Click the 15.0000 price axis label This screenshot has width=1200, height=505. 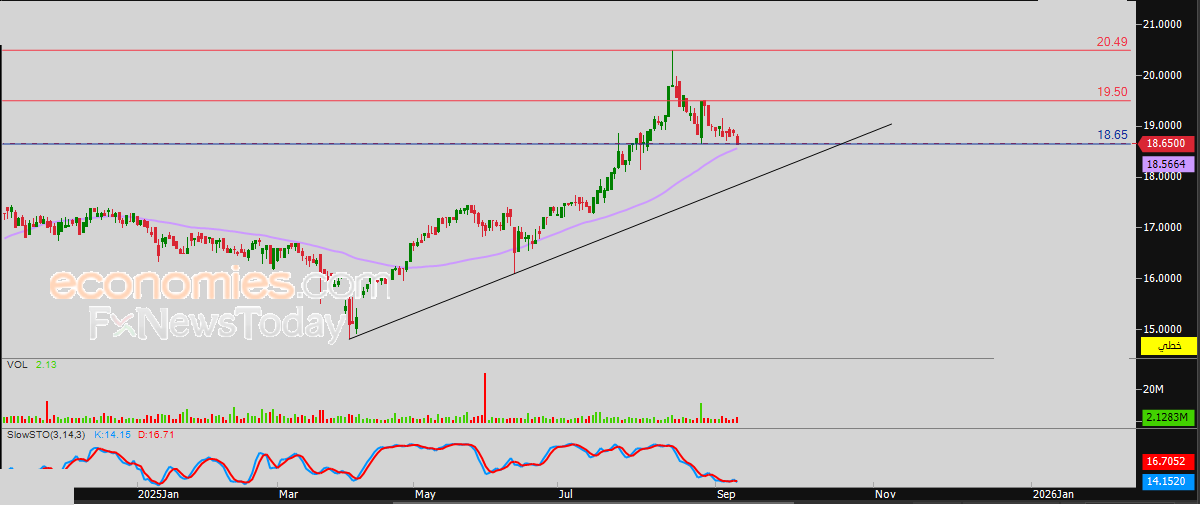(1163, 329)
